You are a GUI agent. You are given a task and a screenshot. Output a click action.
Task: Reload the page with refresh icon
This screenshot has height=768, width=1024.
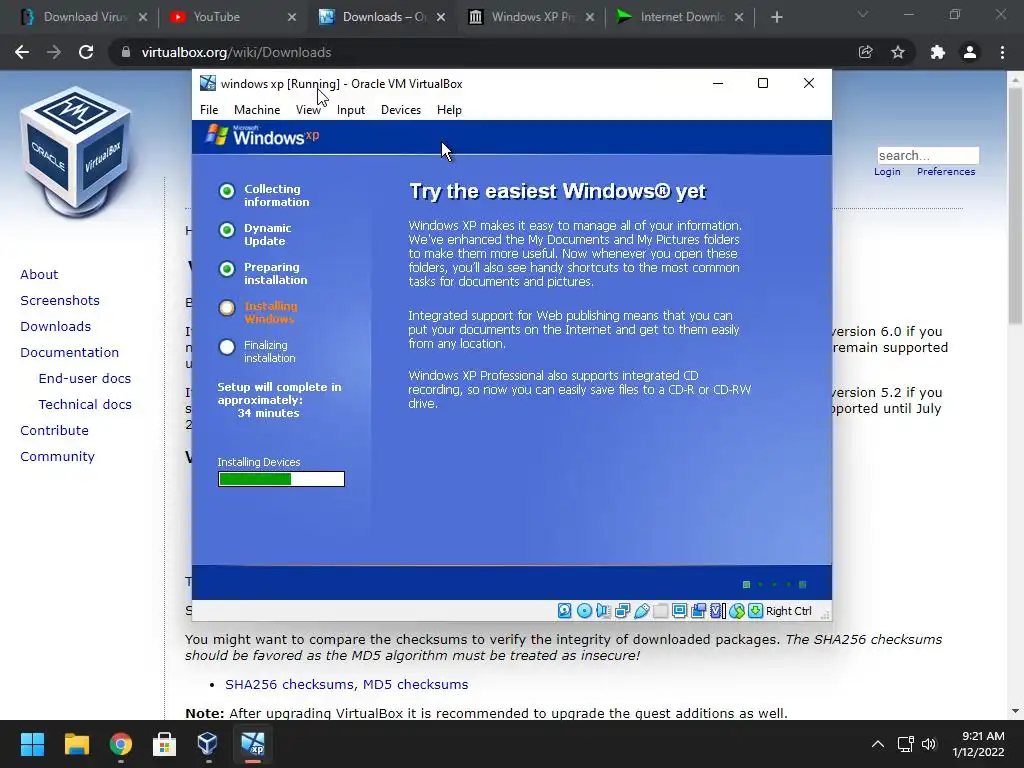(86, 52)
